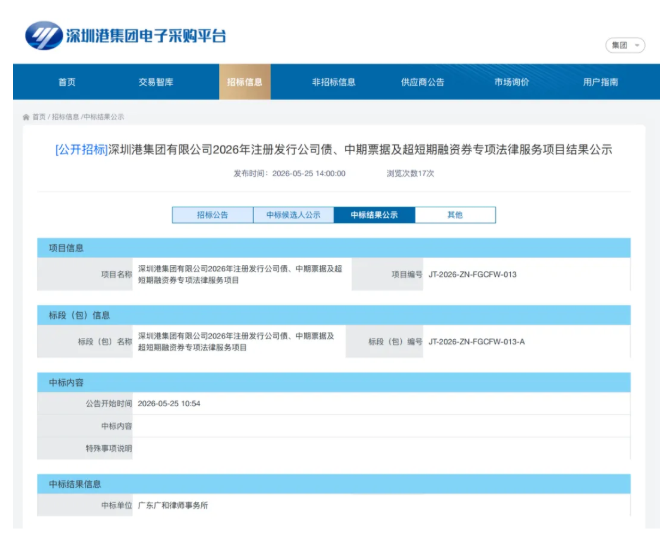This screenshot has width=670, height=560.
Task: Open the 非招标信息 navigation item
Action: point(334,82)
